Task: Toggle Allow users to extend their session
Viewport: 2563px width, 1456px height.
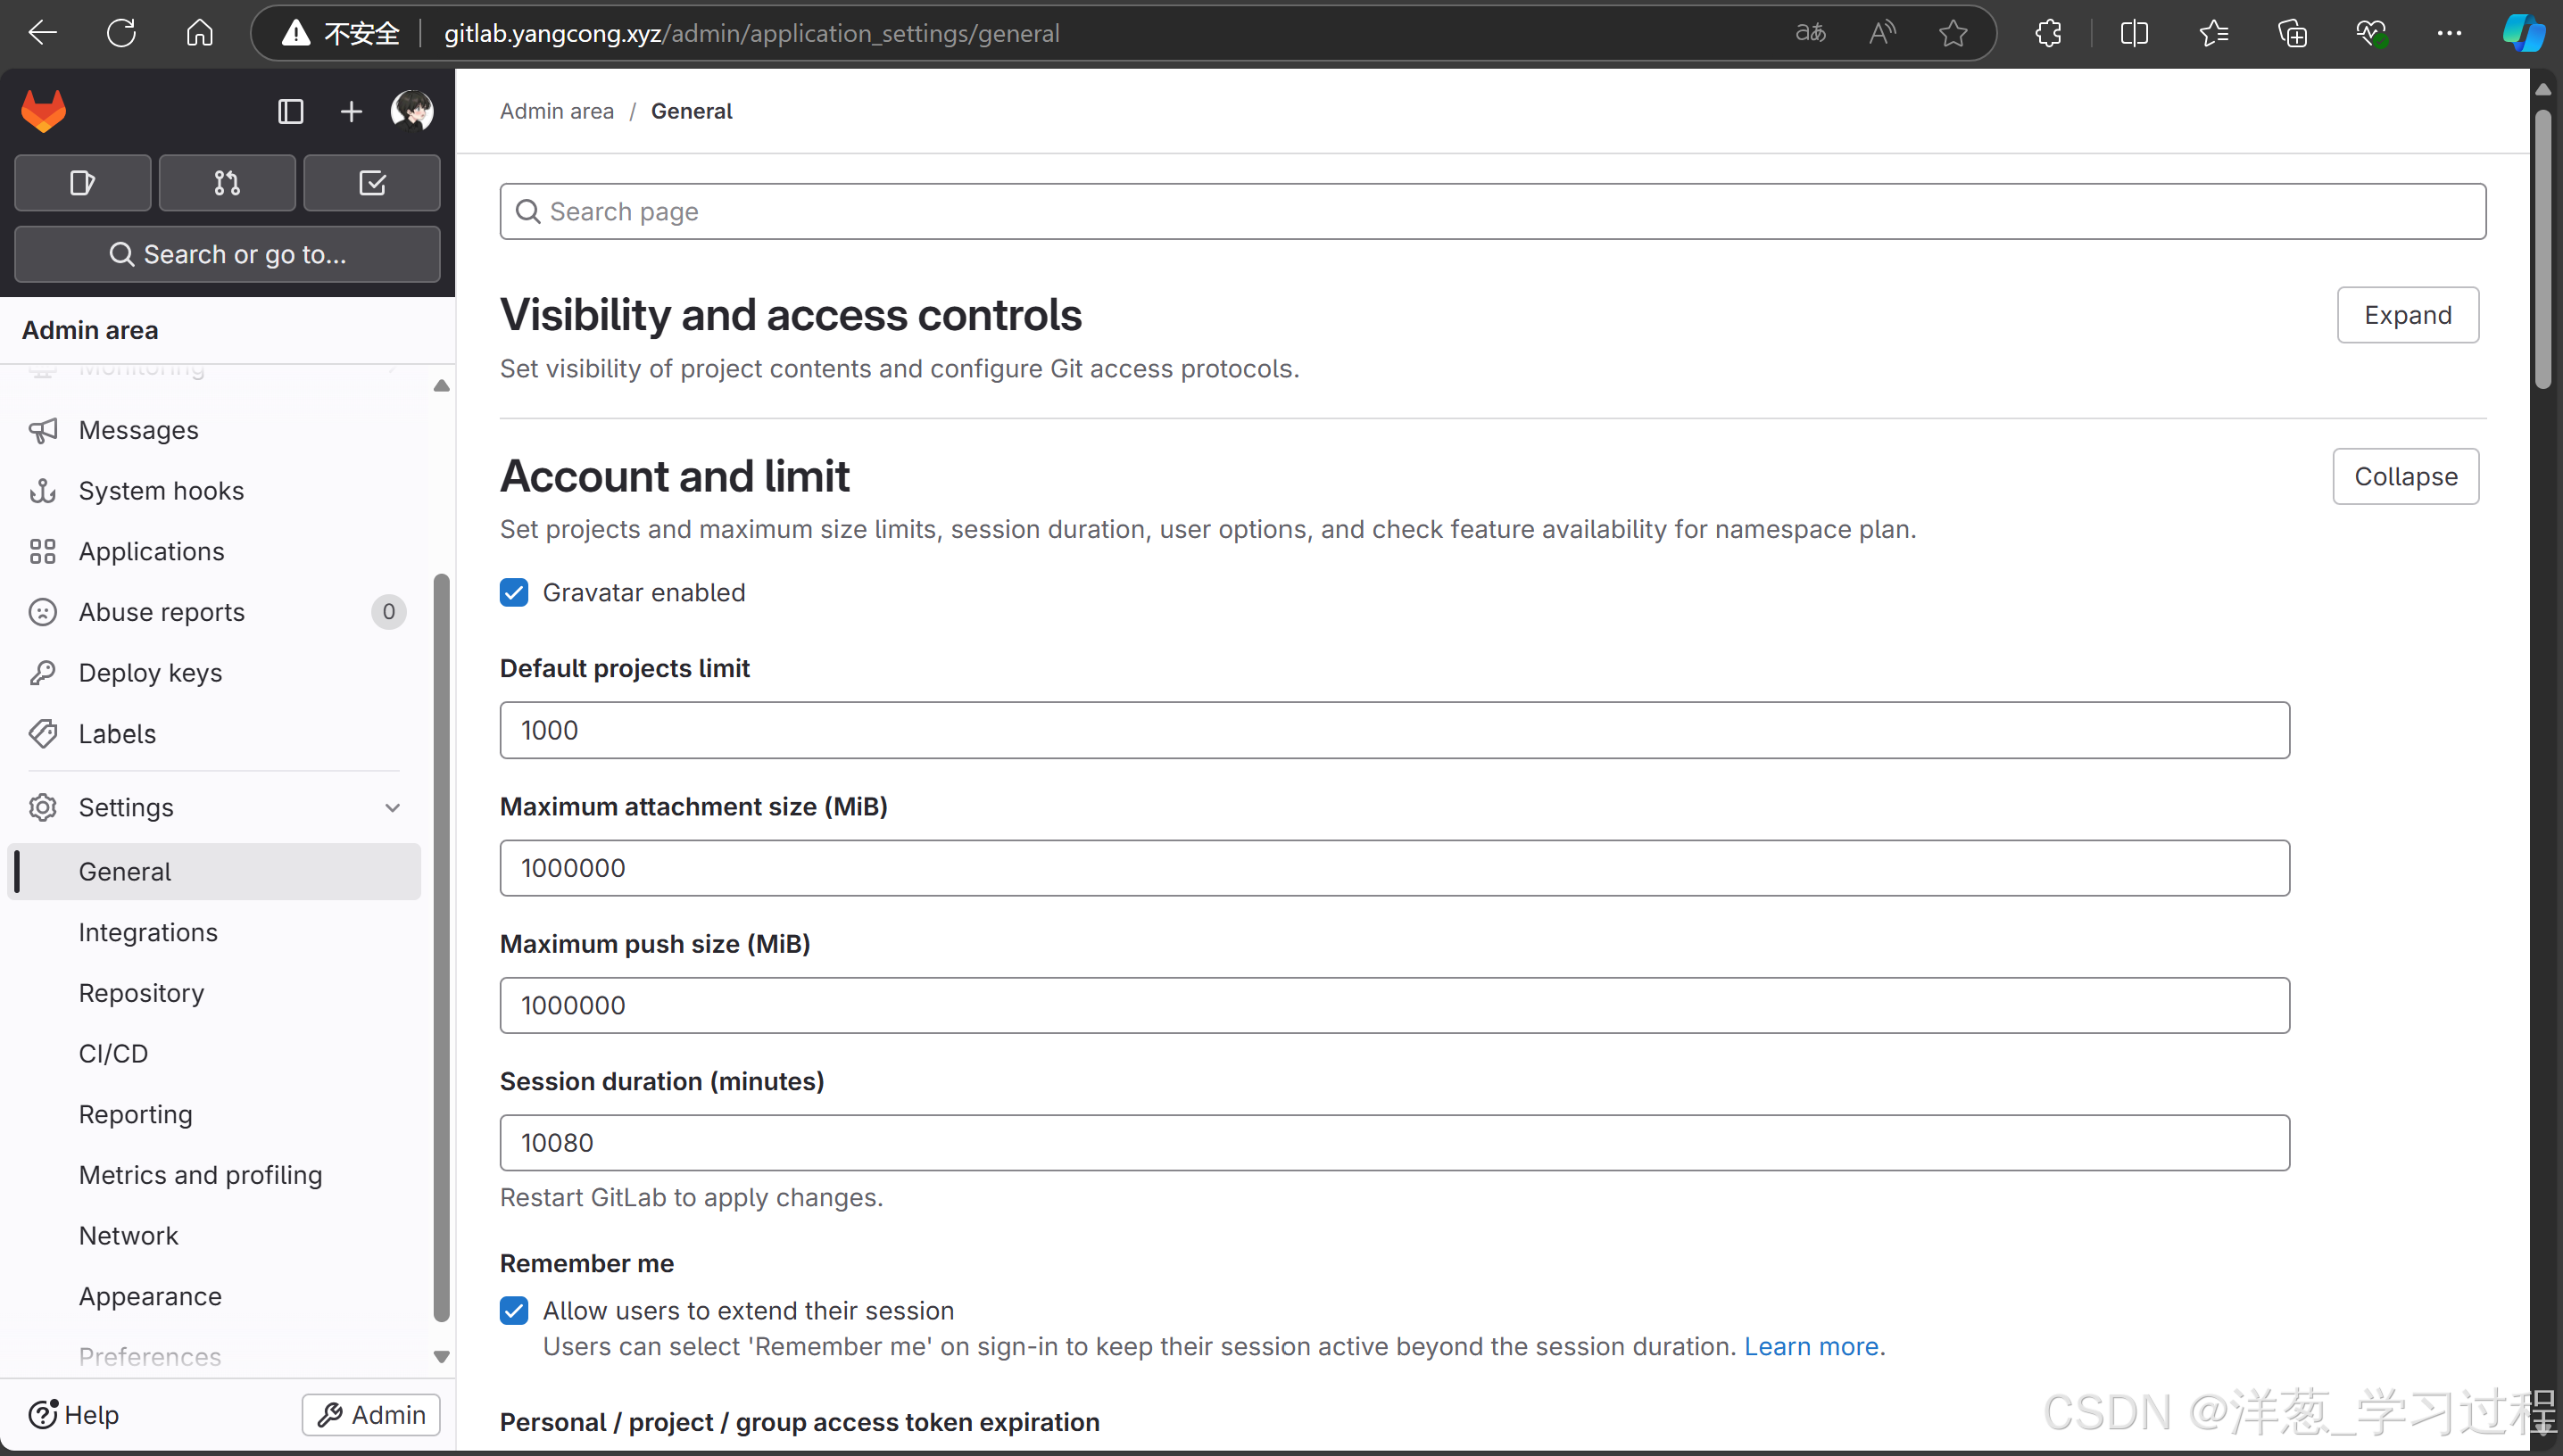Action: [514, 1310]
